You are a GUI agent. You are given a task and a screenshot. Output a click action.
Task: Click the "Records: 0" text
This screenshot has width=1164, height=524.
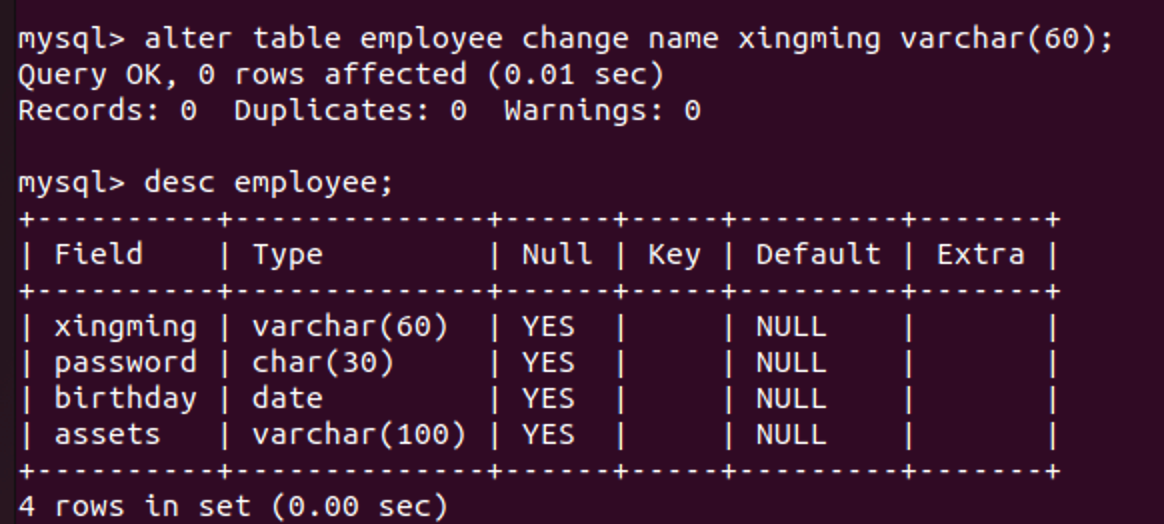tap(107, 110)
